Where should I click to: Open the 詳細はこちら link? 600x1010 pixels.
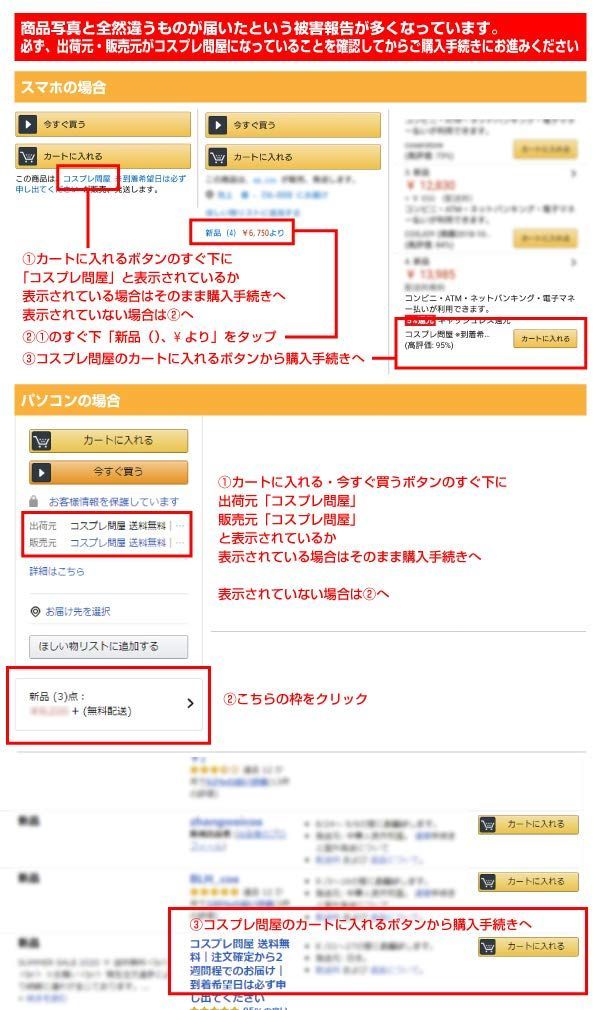point(57,571)
